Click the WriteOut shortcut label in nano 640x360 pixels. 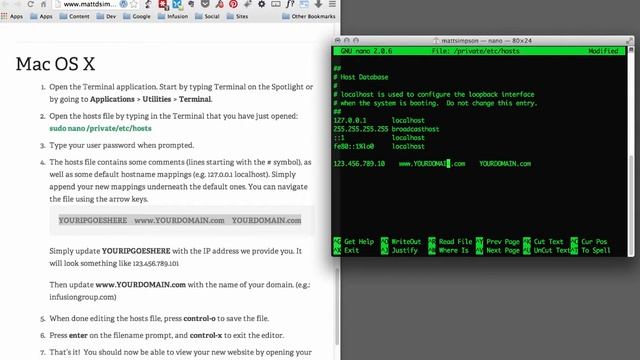(406, 242)
